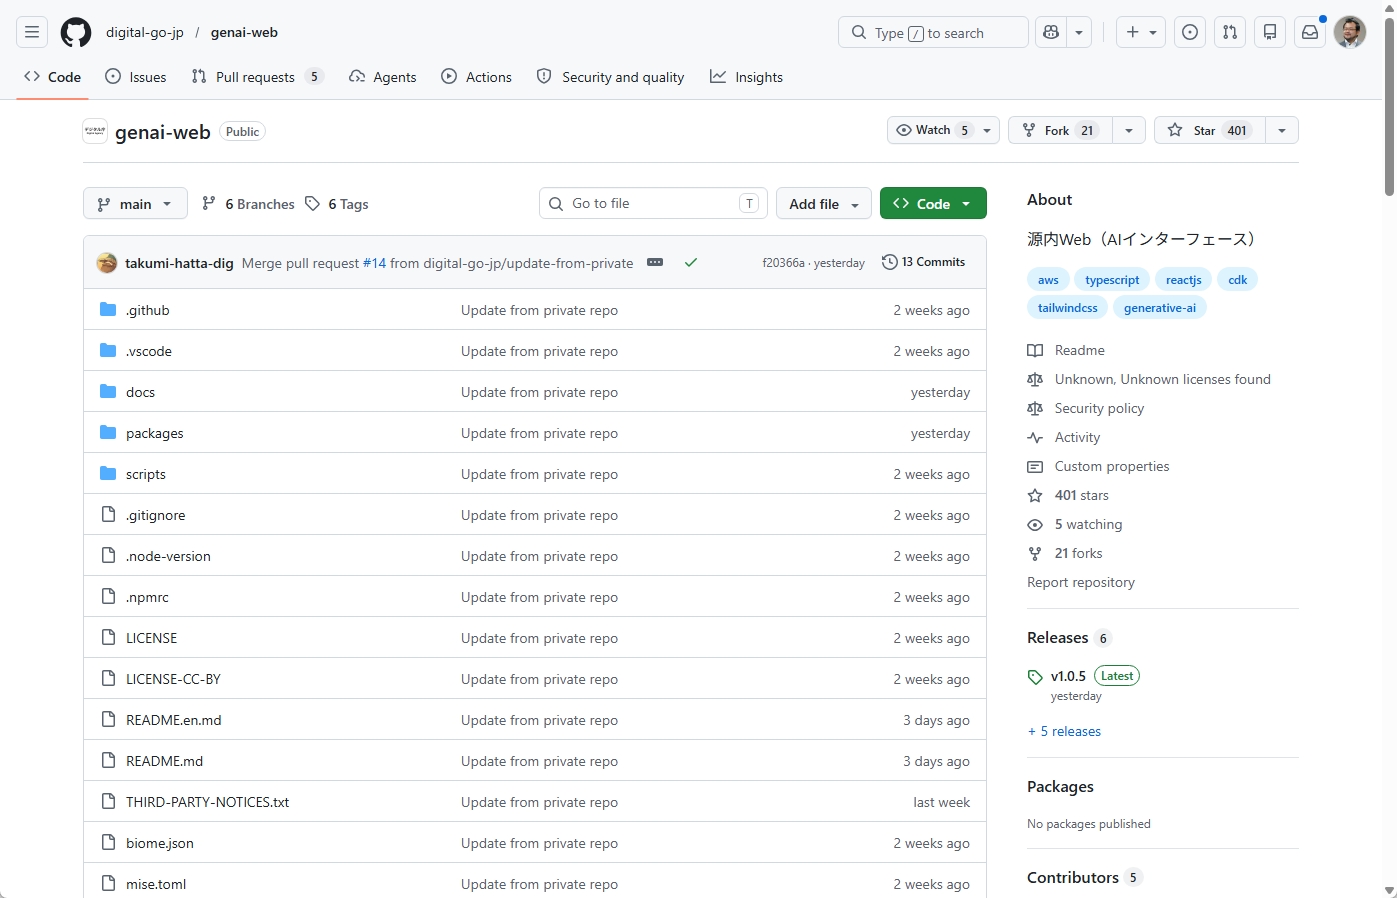This screenshot has height=898, width=1397.
Task: Open the Insights tab
Action: point(747,77)
